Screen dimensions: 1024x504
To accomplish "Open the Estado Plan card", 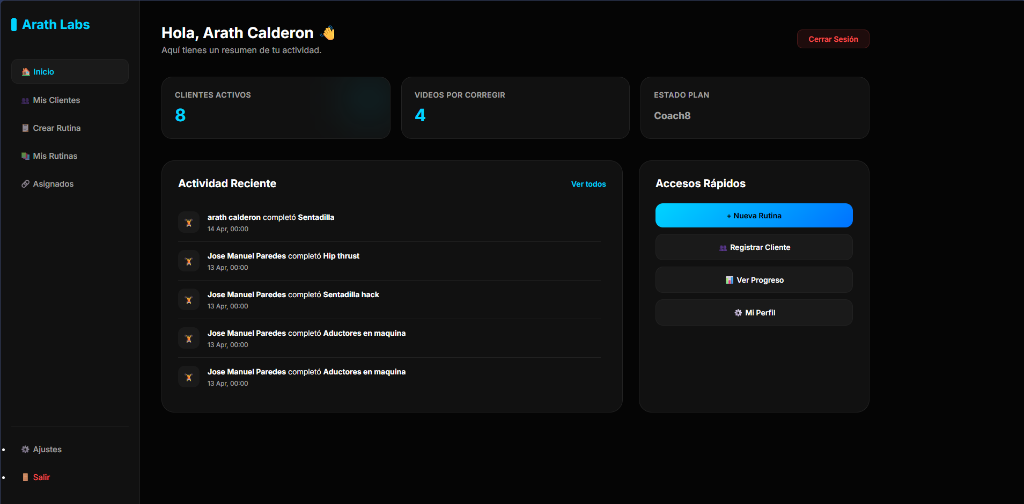I will click(755, 108).
